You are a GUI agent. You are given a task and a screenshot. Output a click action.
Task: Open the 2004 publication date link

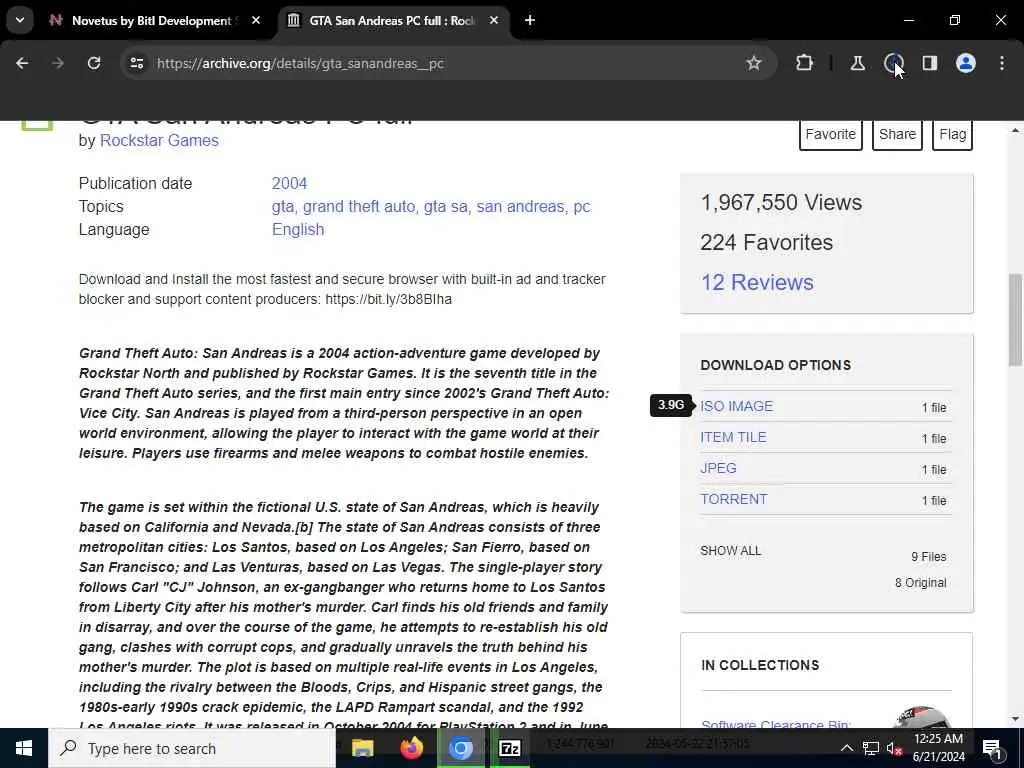tap(289, 184)
